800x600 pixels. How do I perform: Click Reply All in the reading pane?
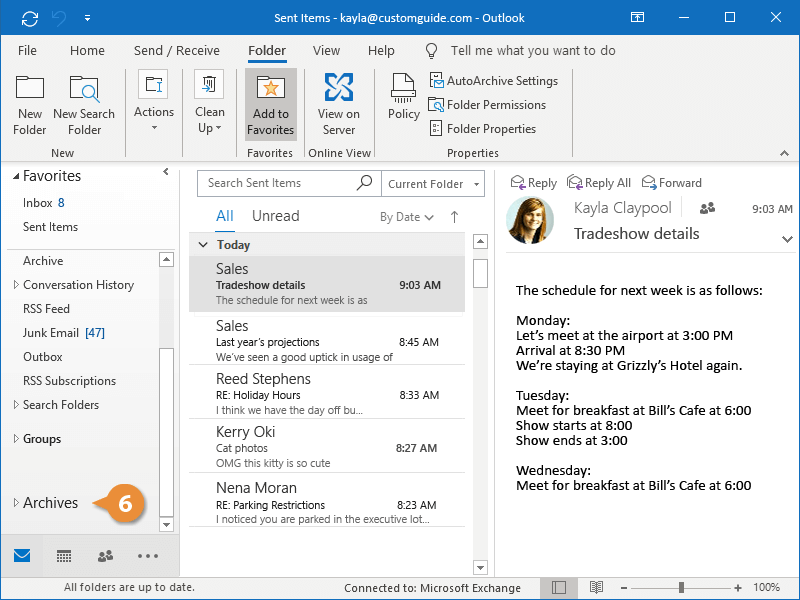[x=599, y=183]
